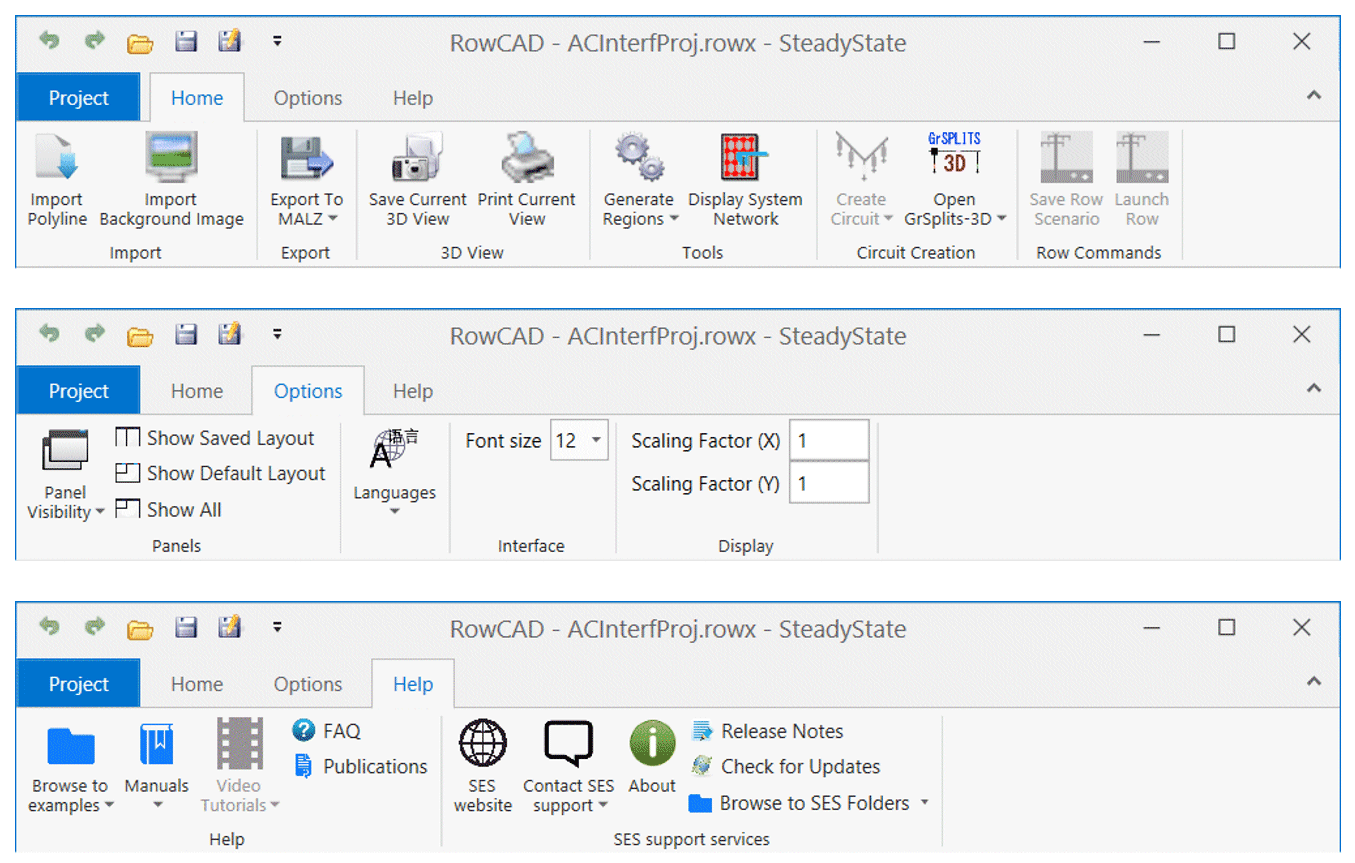Image resolution: width=1355 pixels, height=863 pixels.
Task: Click Undo arrow in bottom window
Action: (49, 627)
